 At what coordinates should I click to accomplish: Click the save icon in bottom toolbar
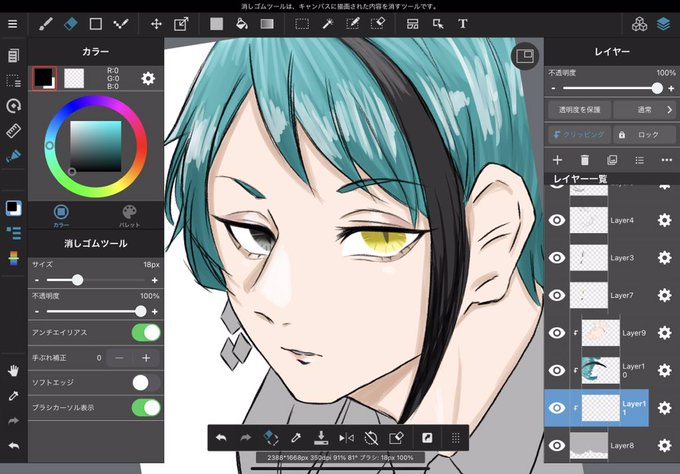click(x=321, y=438)
